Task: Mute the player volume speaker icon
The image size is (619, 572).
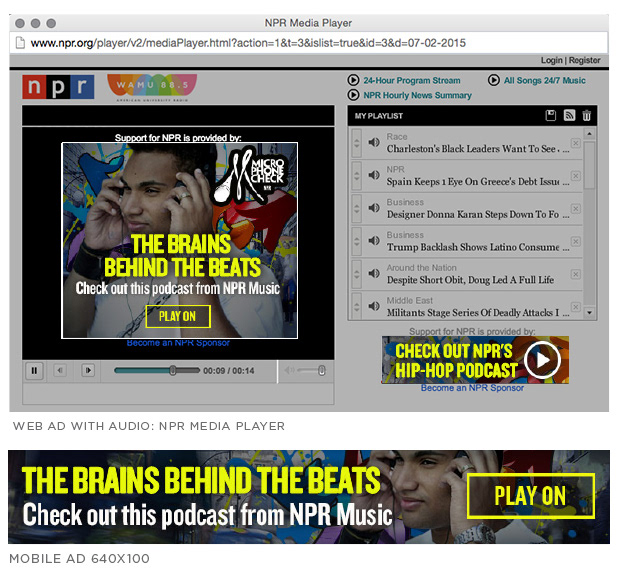Action: [x=289, y=370]
